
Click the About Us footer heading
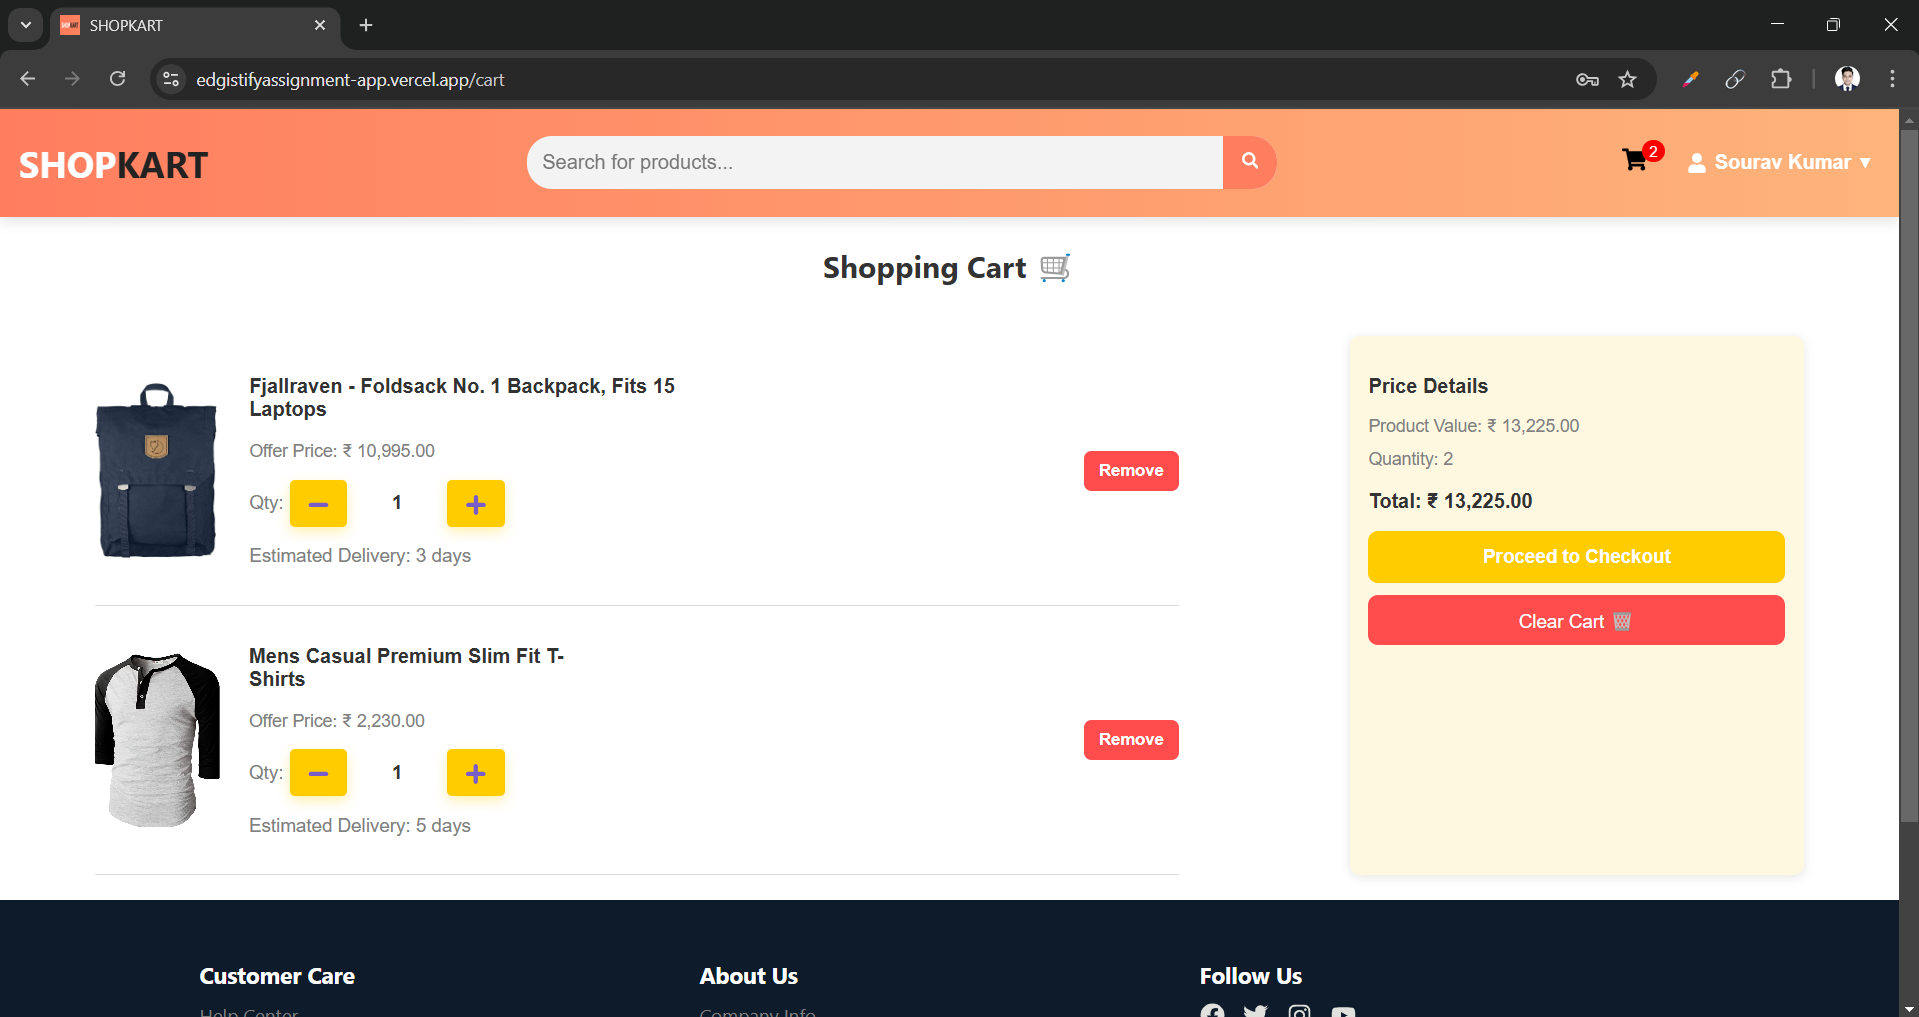click(748, 976)
